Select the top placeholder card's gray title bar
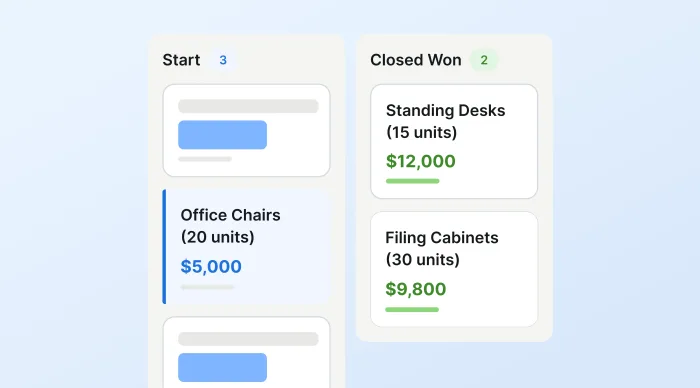The image size is (700, 388). (x=248, y=106)
